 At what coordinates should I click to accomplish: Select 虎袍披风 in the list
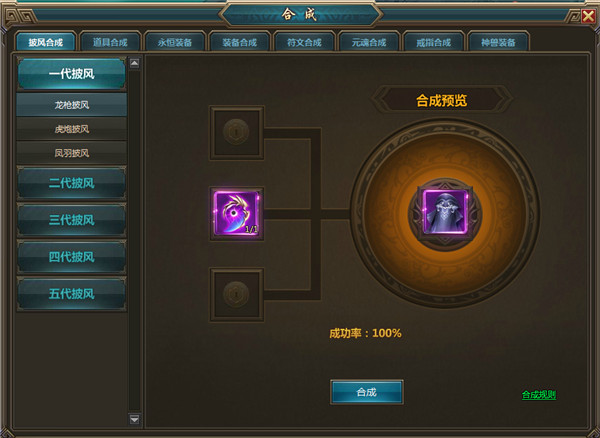coord(72,129)
